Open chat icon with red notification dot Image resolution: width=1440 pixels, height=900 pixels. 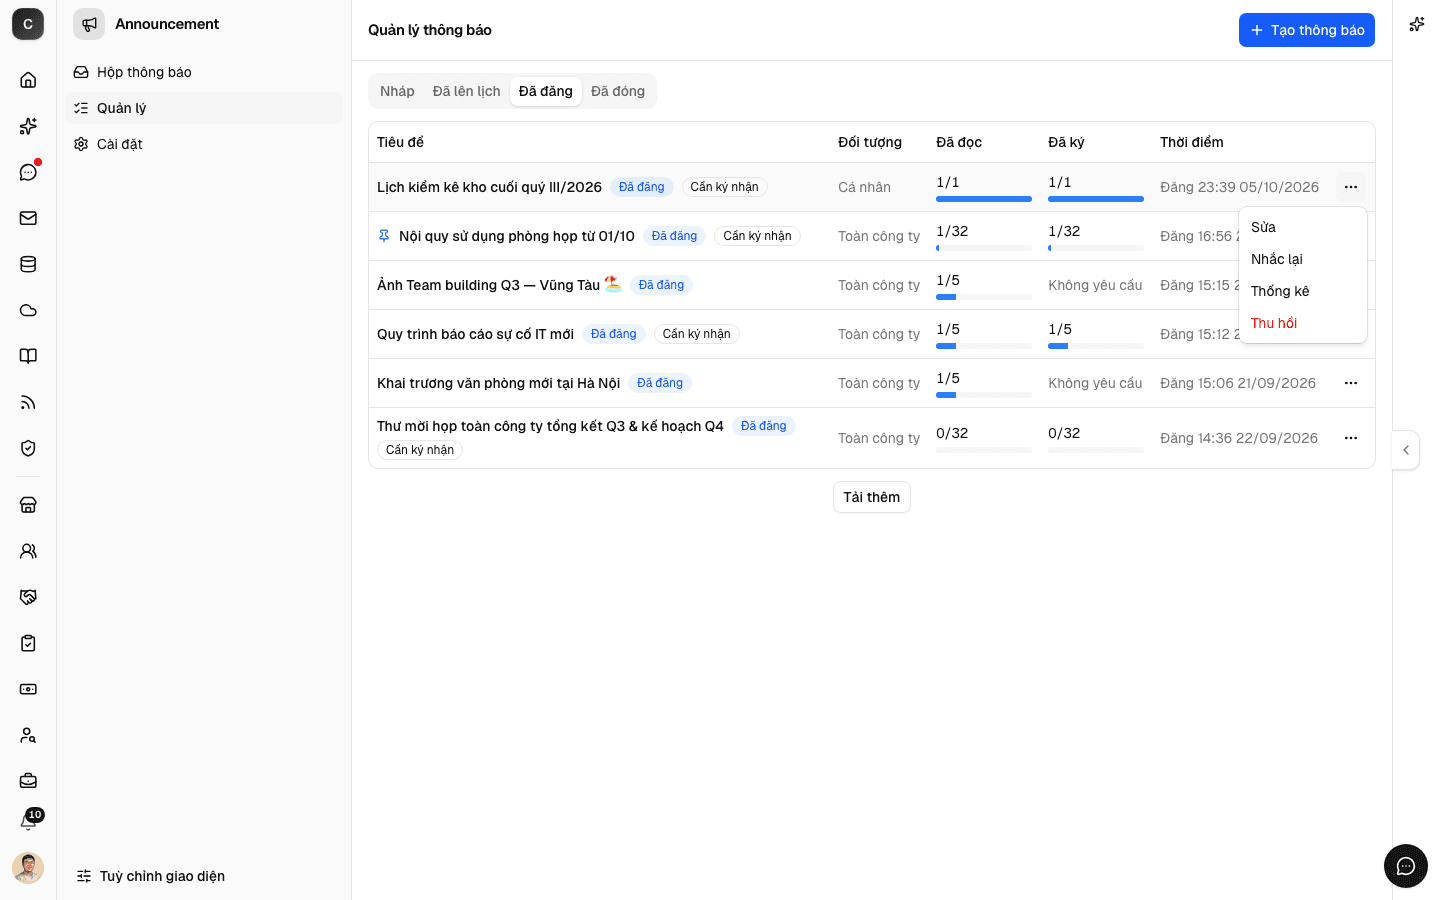(x=28, y=172)
